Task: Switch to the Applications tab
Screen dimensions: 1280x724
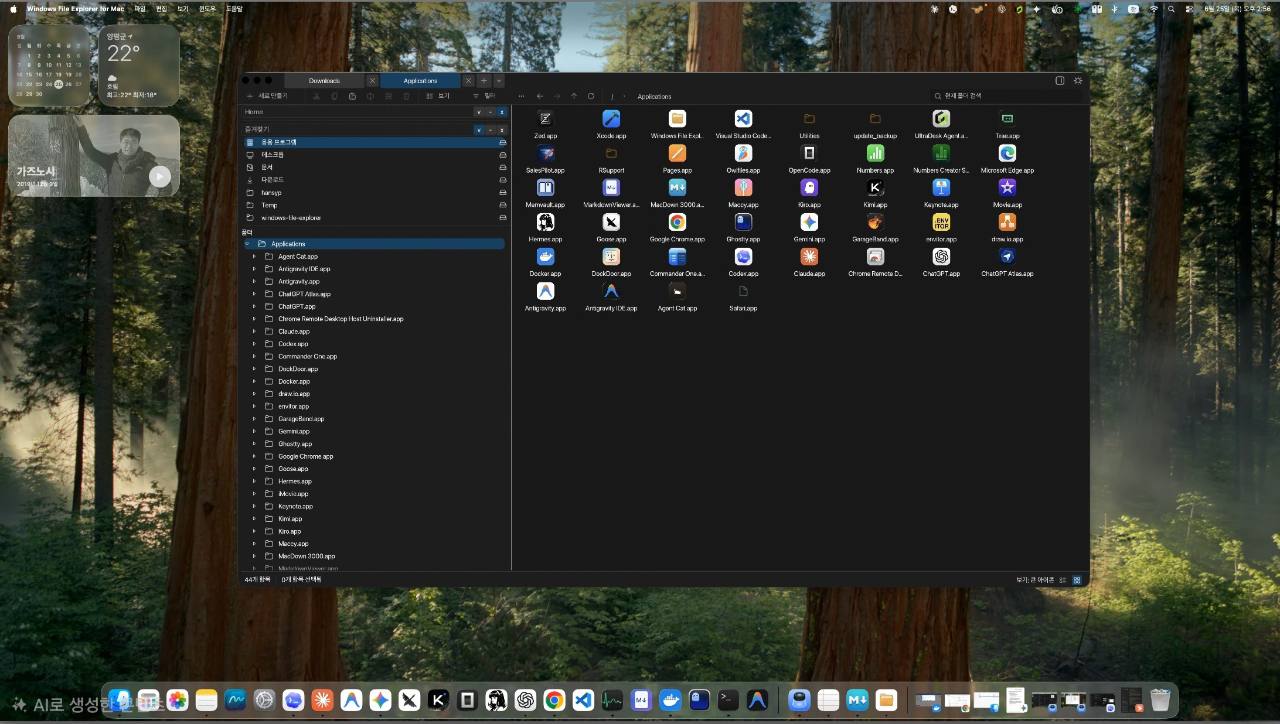Action: click(x=420, y=80)
